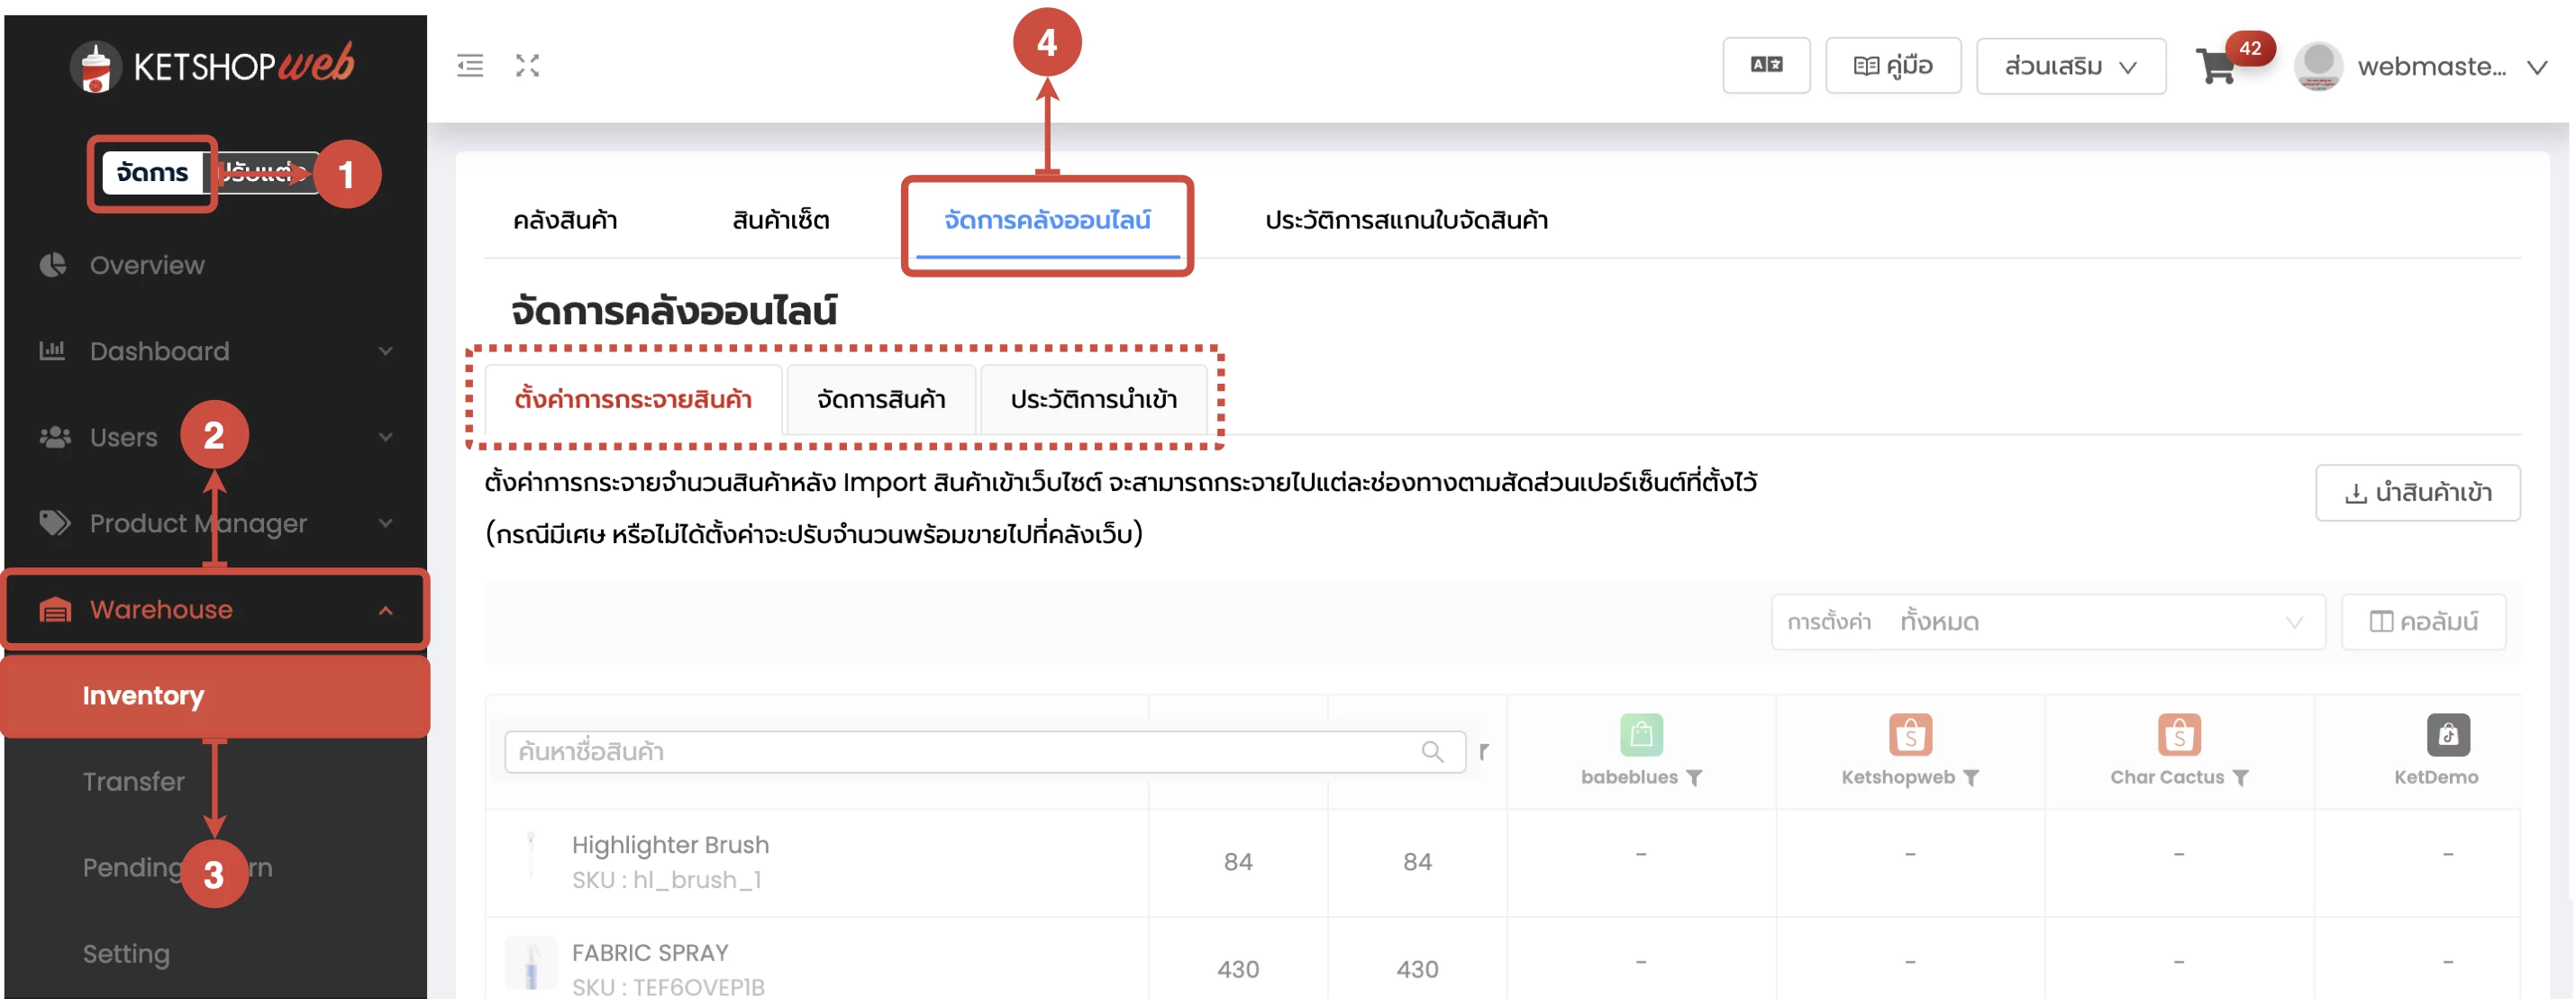Open the คลังสินค้า tab

(565, 220)
